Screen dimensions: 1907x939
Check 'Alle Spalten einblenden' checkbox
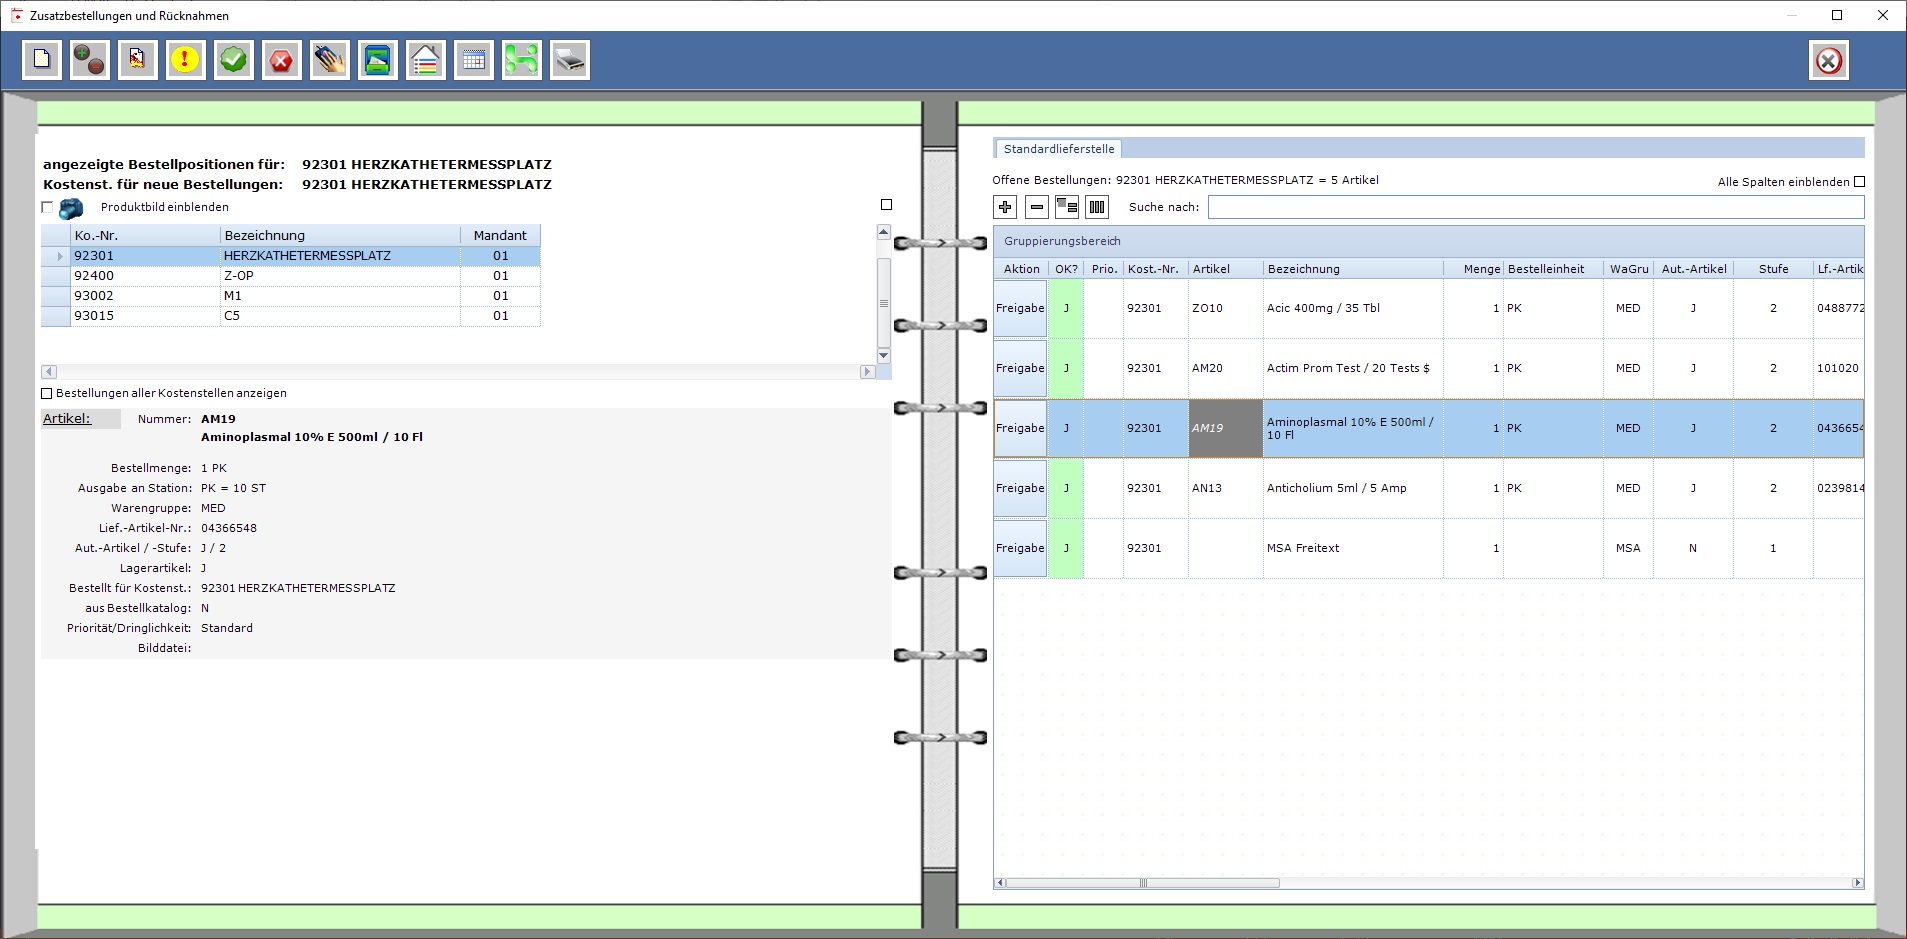pos(1860,182)
